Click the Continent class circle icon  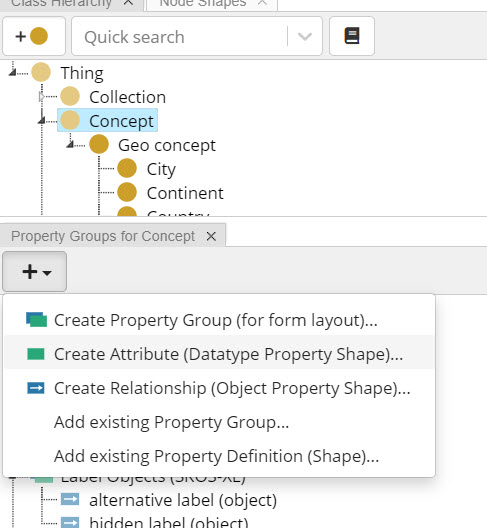point(127,192)
